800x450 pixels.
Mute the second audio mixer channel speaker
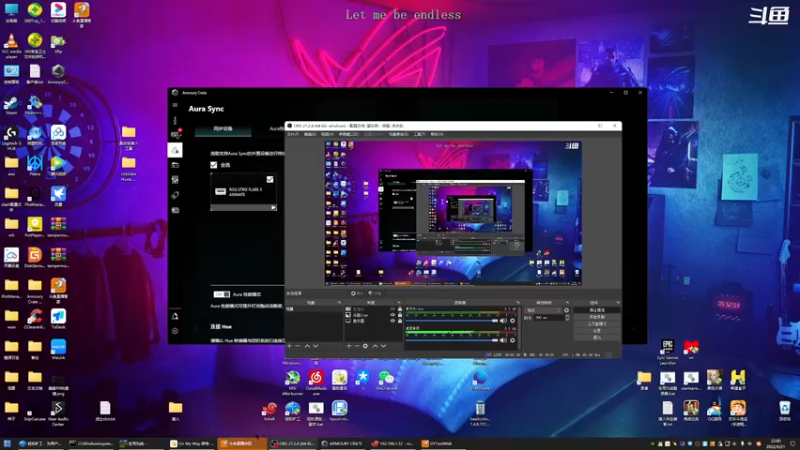(504, 340)
